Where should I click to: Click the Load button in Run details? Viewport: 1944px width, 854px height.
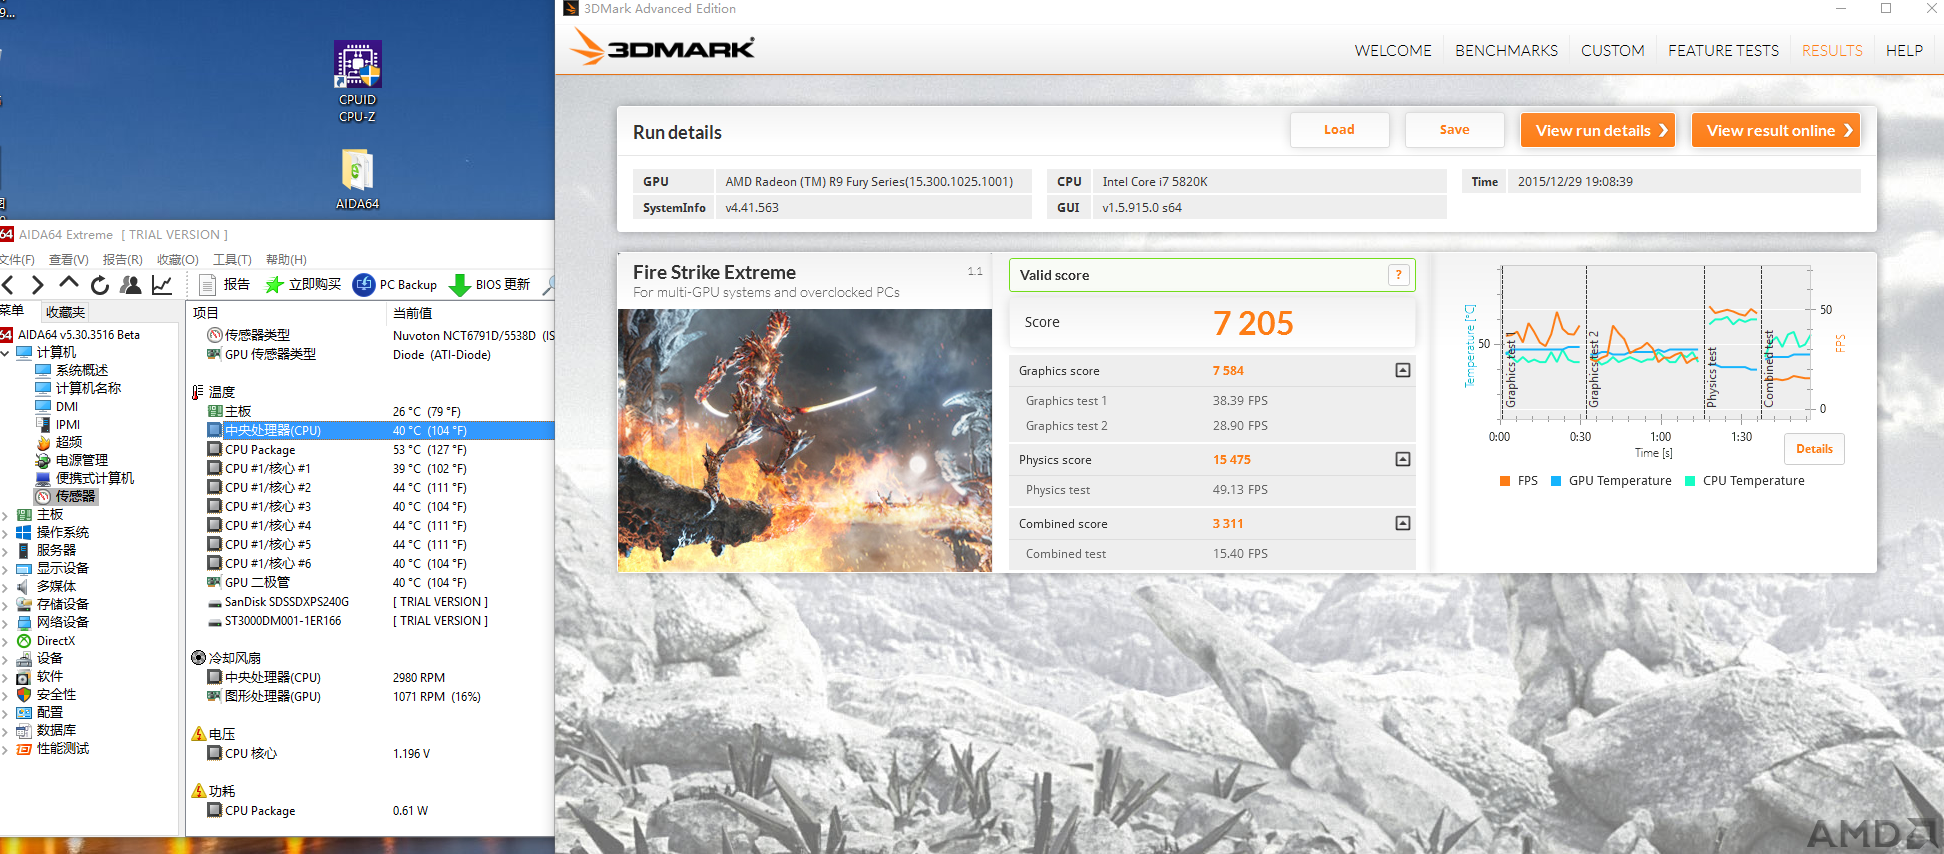click(1339, 130)
